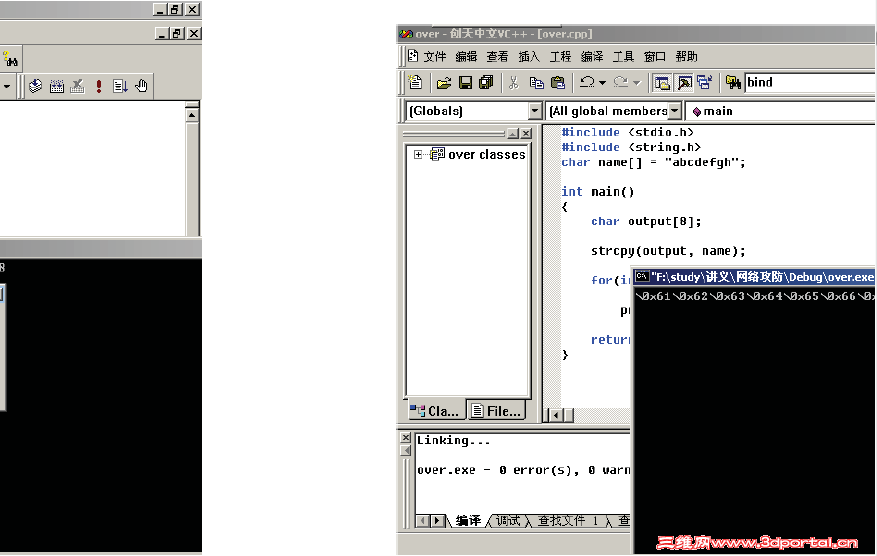Screen dimensions: 877x556
Task: Open the 工程 menu
Action: coord(560,56)
